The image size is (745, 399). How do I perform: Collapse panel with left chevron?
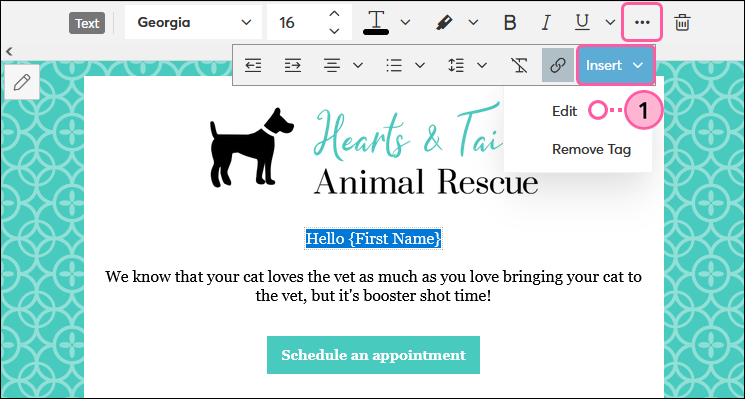(9, 51)
